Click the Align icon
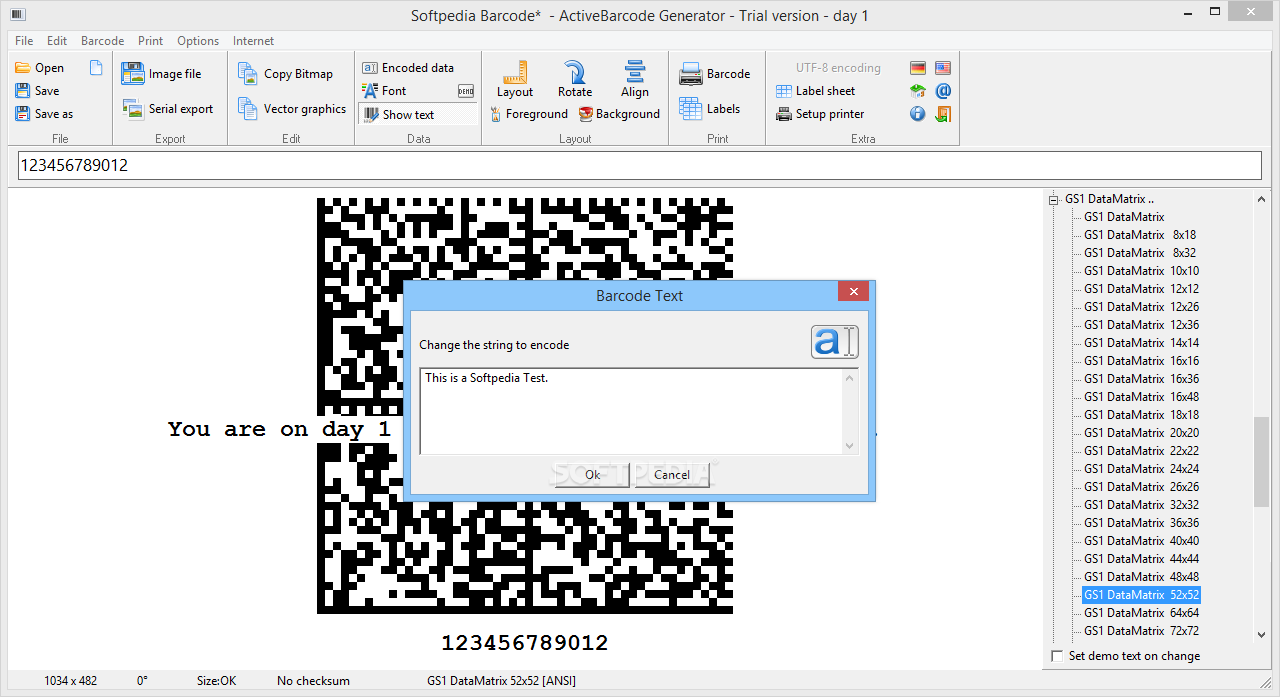Screen dimensions: 1280x697 point(635,72)
